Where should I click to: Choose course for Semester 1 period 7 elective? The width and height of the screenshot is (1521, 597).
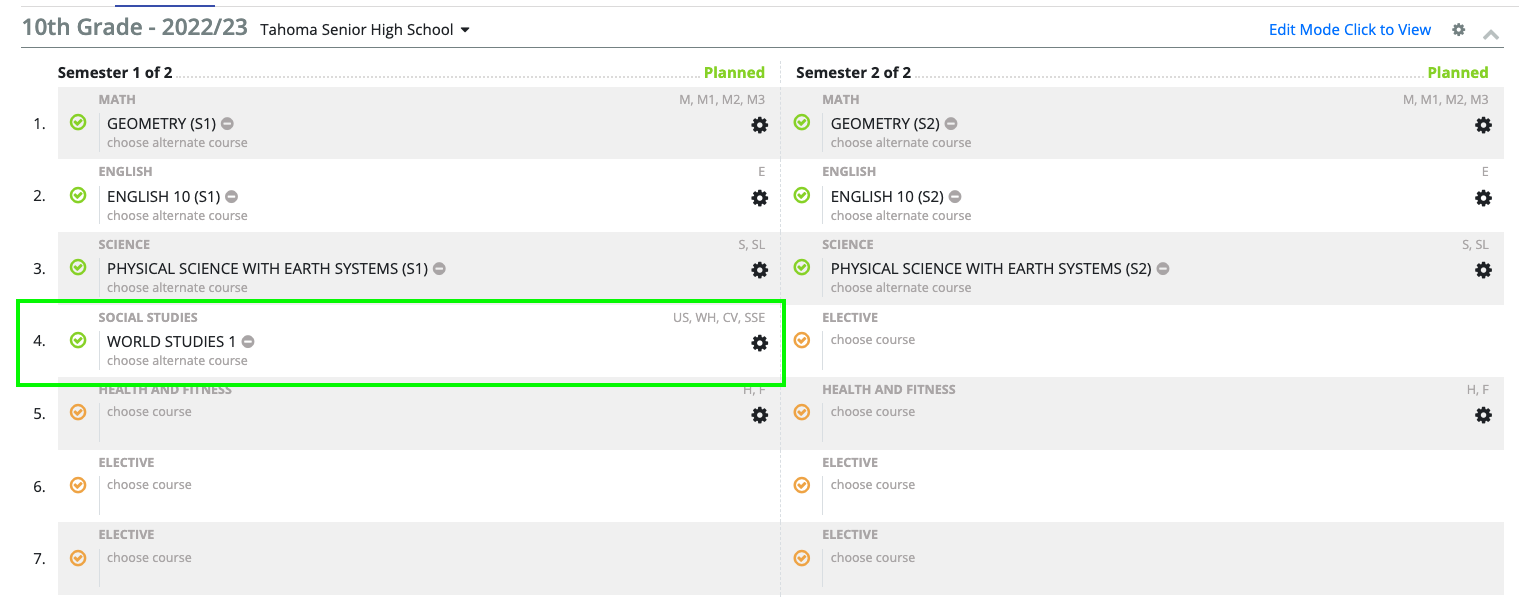pyautogui.click(x=149, y=558)
